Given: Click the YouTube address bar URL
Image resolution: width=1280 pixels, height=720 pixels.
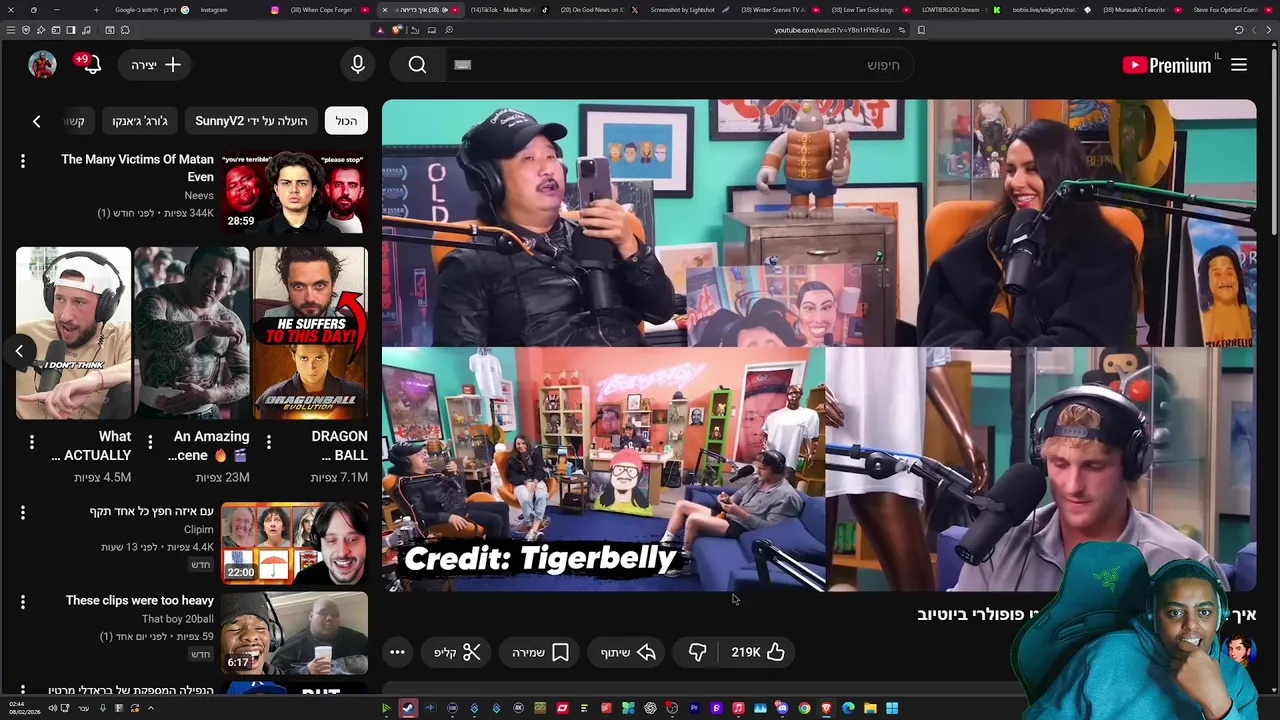Looking at the screenshot, I should click(832, 30).
